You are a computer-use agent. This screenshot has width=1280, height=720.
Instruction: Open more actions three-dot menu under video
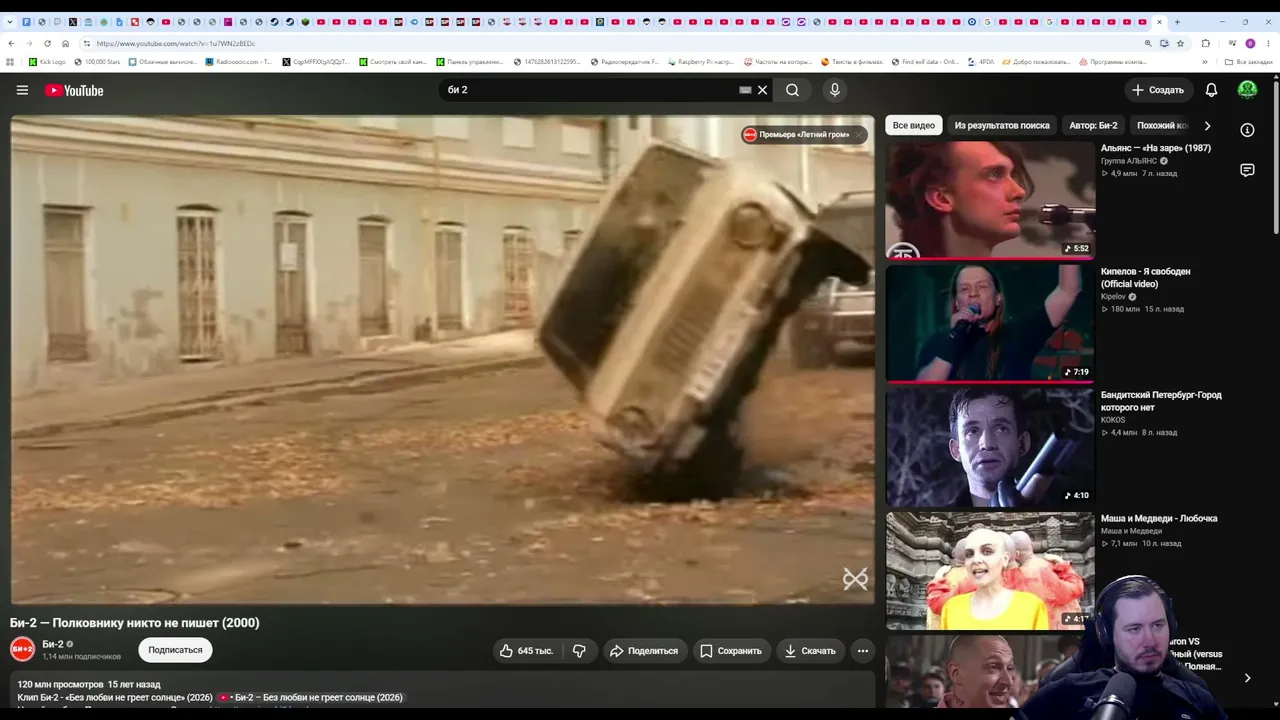[x=863, y=651]
